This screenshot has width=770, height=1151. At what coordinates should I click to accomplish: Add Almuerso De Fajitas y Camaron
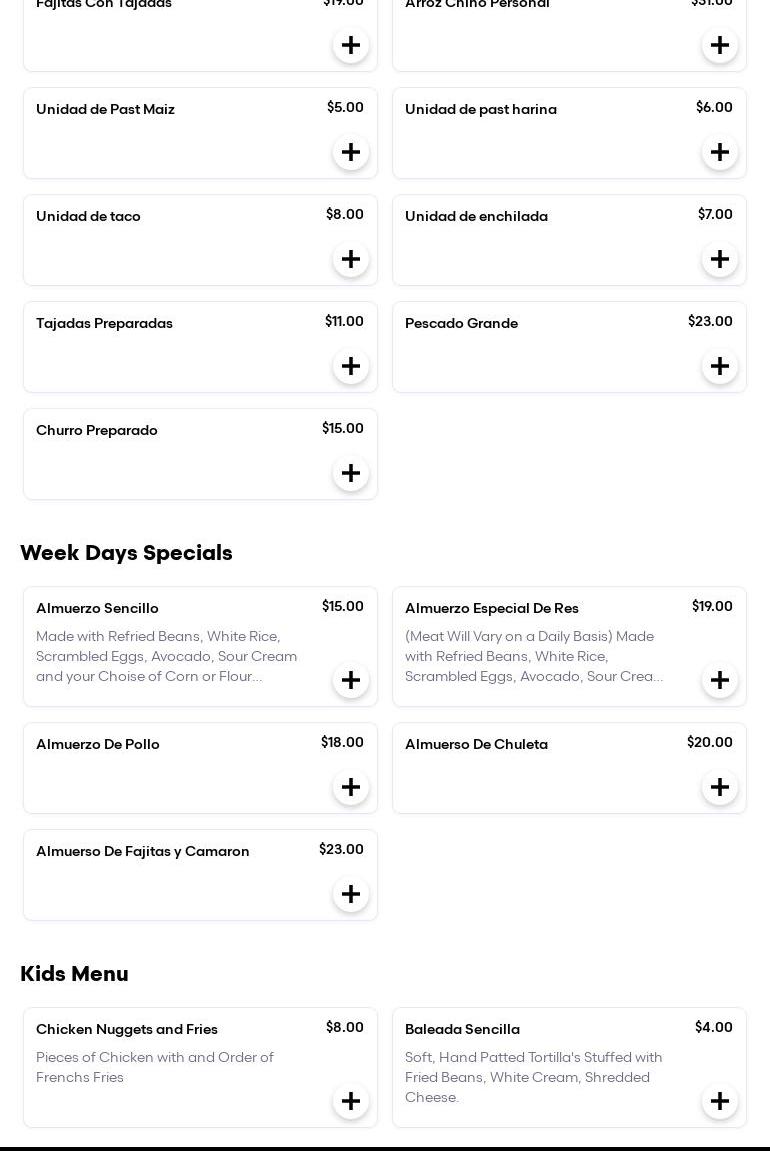coord(351,894)
